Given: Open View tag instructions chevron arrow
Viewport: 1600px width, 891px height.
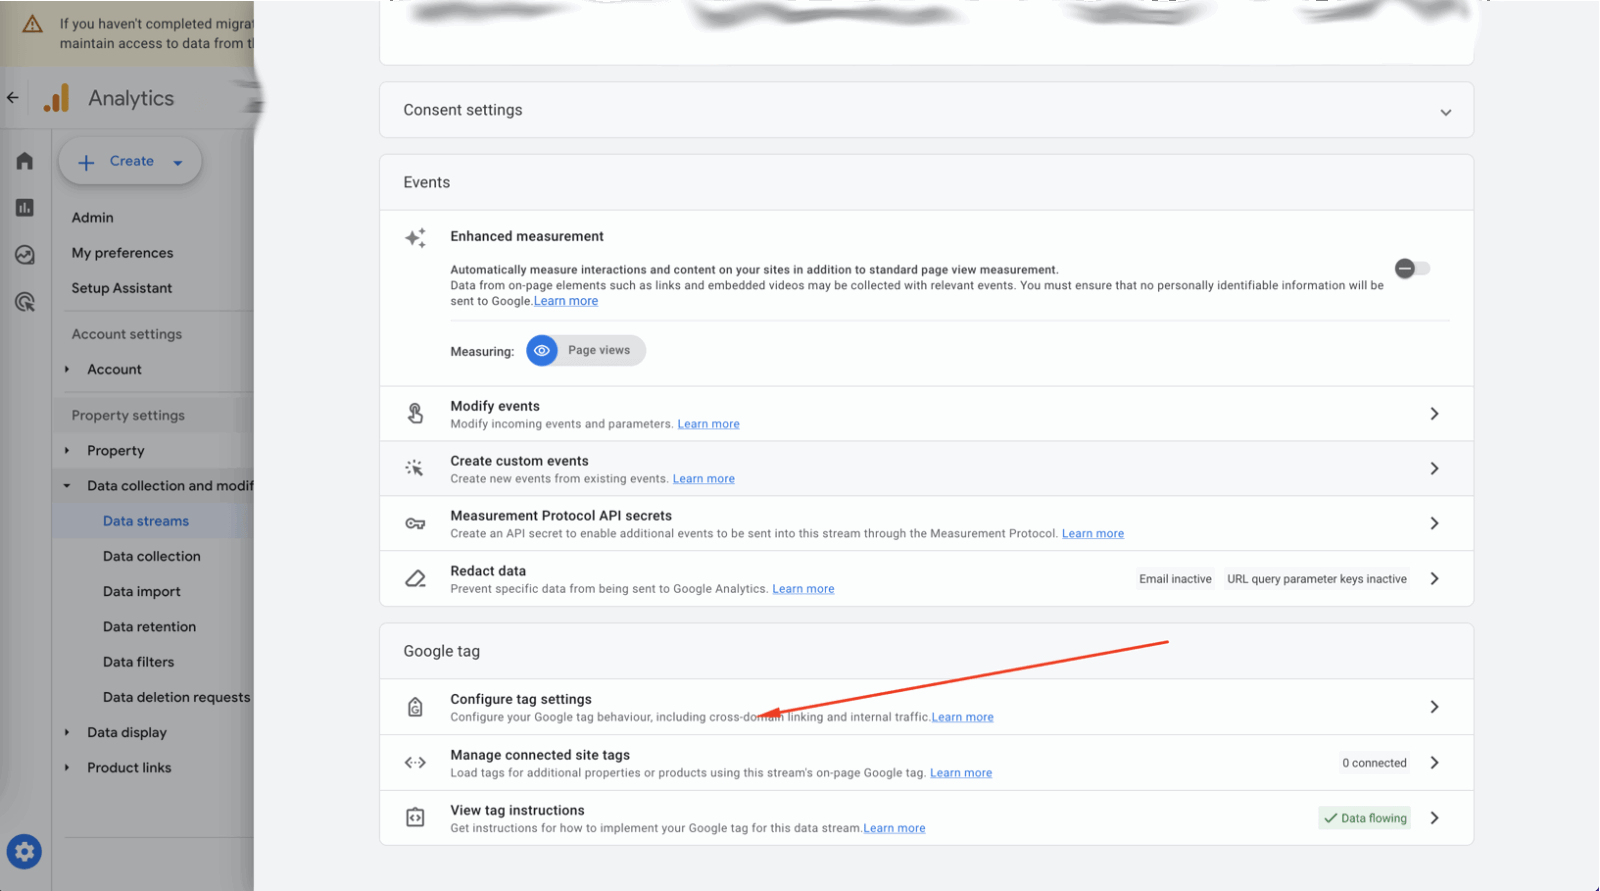Looking at the screenshot, I should [1434, 818].
